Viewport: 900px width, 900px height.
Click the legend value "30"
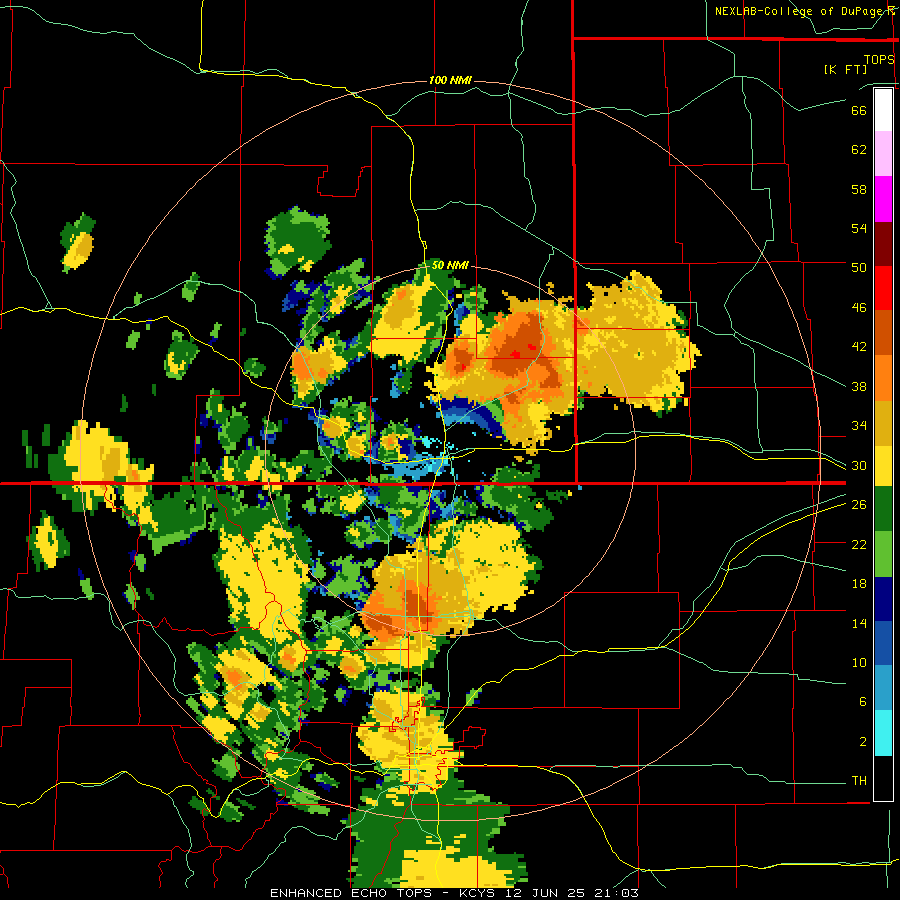(x=859, y=465)
